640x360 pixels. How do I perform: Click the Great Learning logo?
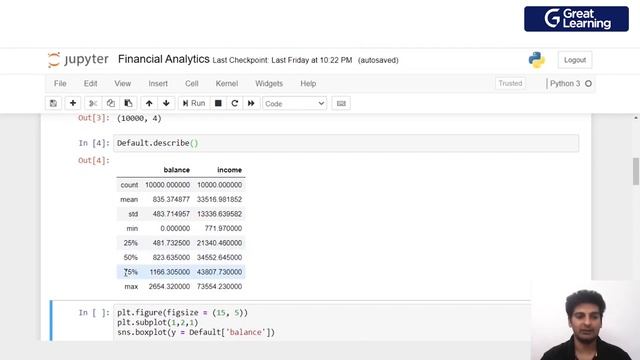[576, 19]
